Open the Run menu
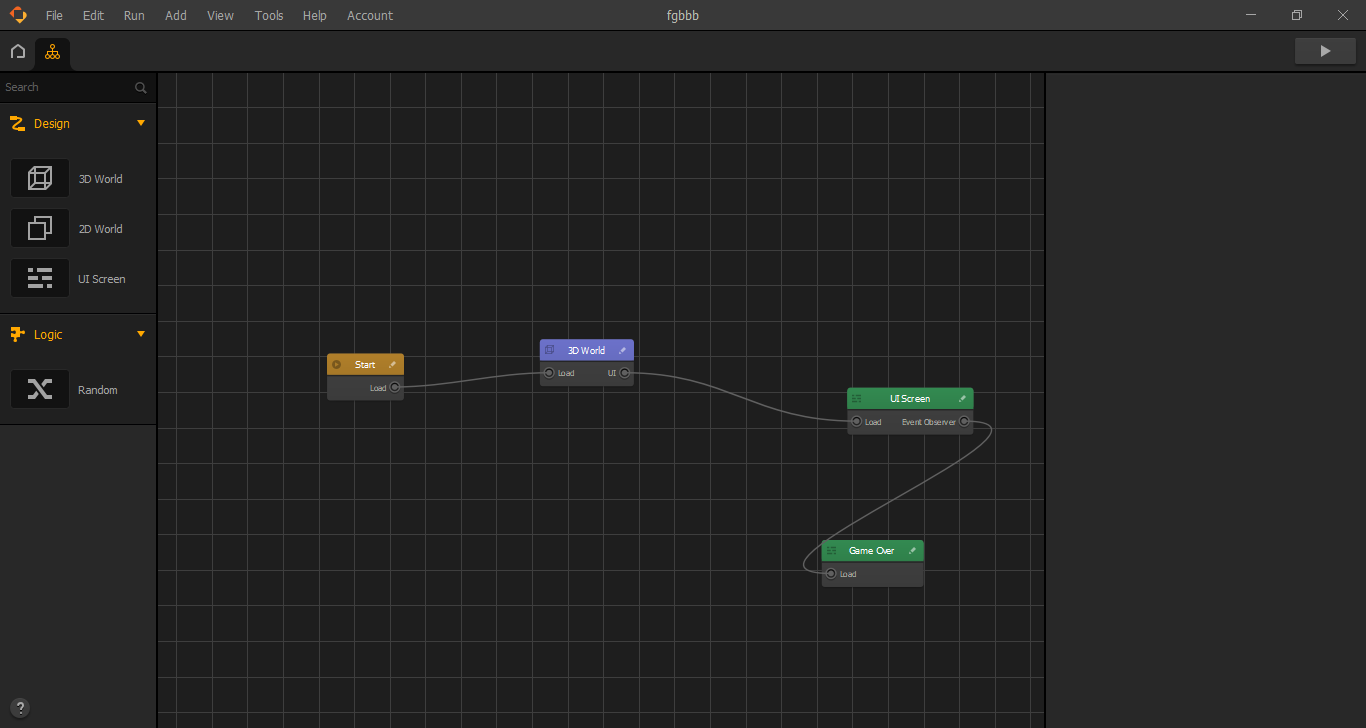The height and width of the screenshot is (728, 1366). (x=134, y=15)
